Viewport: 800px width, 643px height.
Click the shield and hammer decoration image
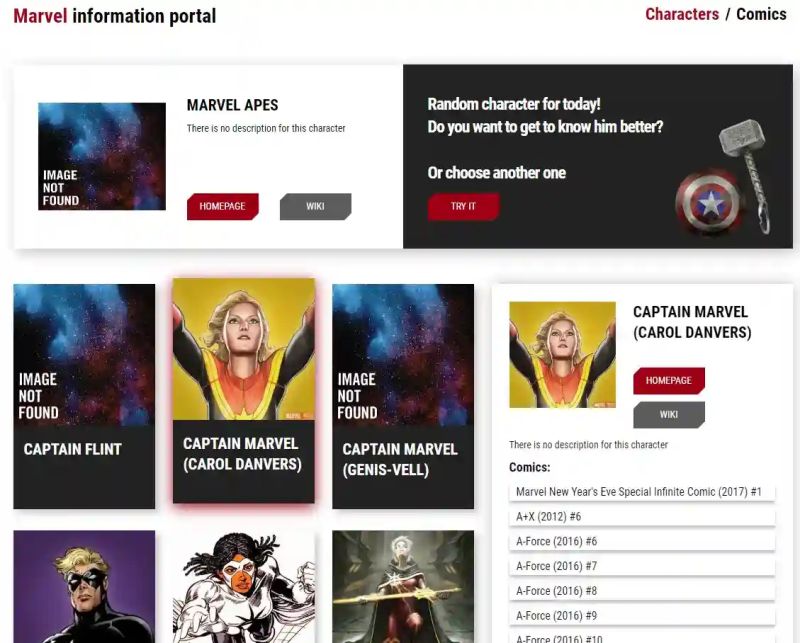[723, 178]
